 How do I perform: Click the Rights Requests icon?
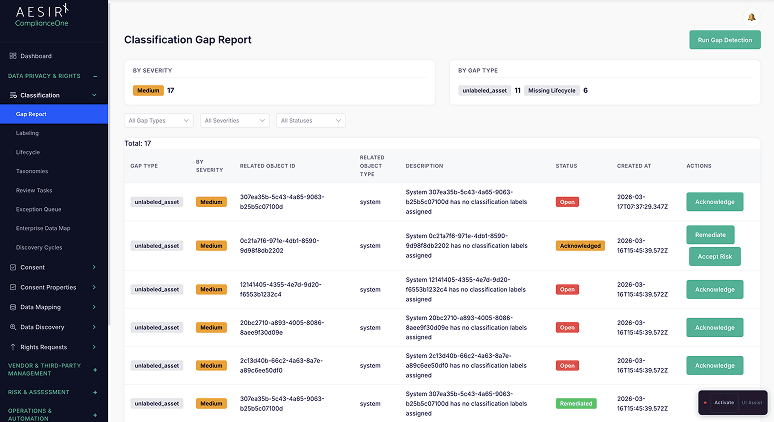click(x=12, y=347)
